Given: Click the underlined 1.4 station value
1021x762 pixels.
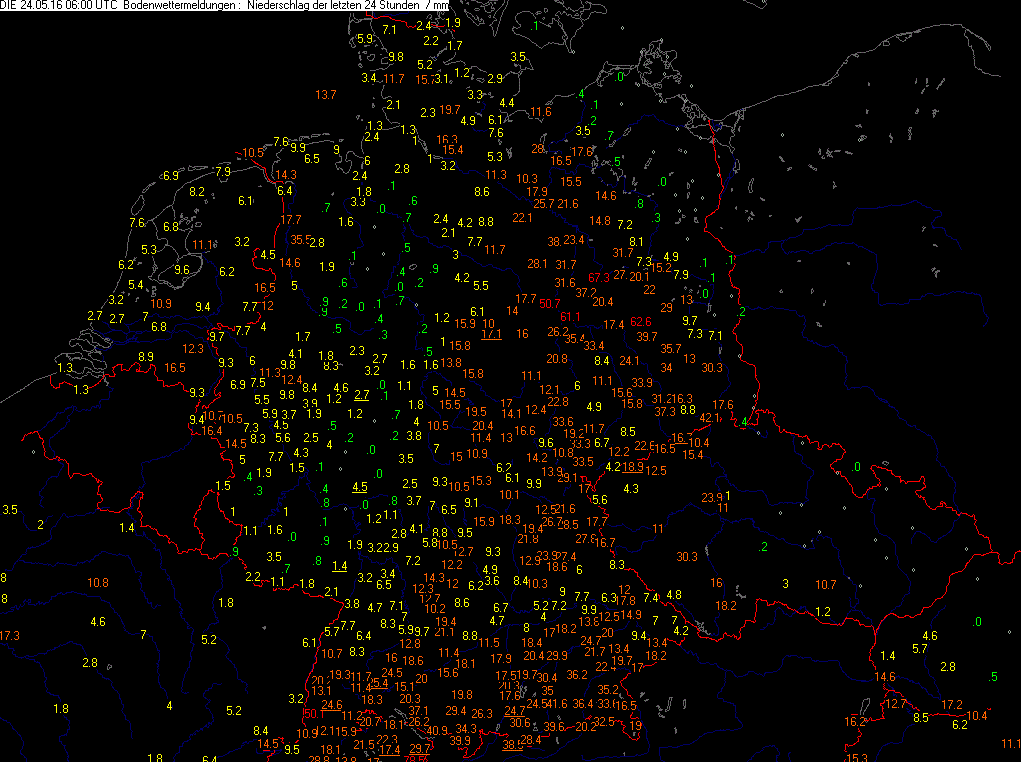Looking at the screenshot, I should (x=340, y=565).
